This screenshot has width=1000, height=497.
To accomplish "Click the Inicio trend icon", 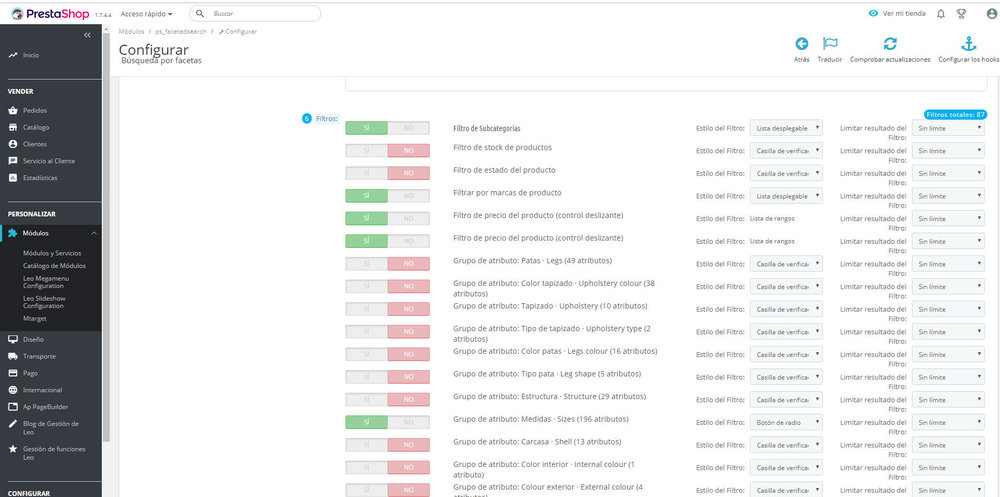I will click(x=13, y=56).
